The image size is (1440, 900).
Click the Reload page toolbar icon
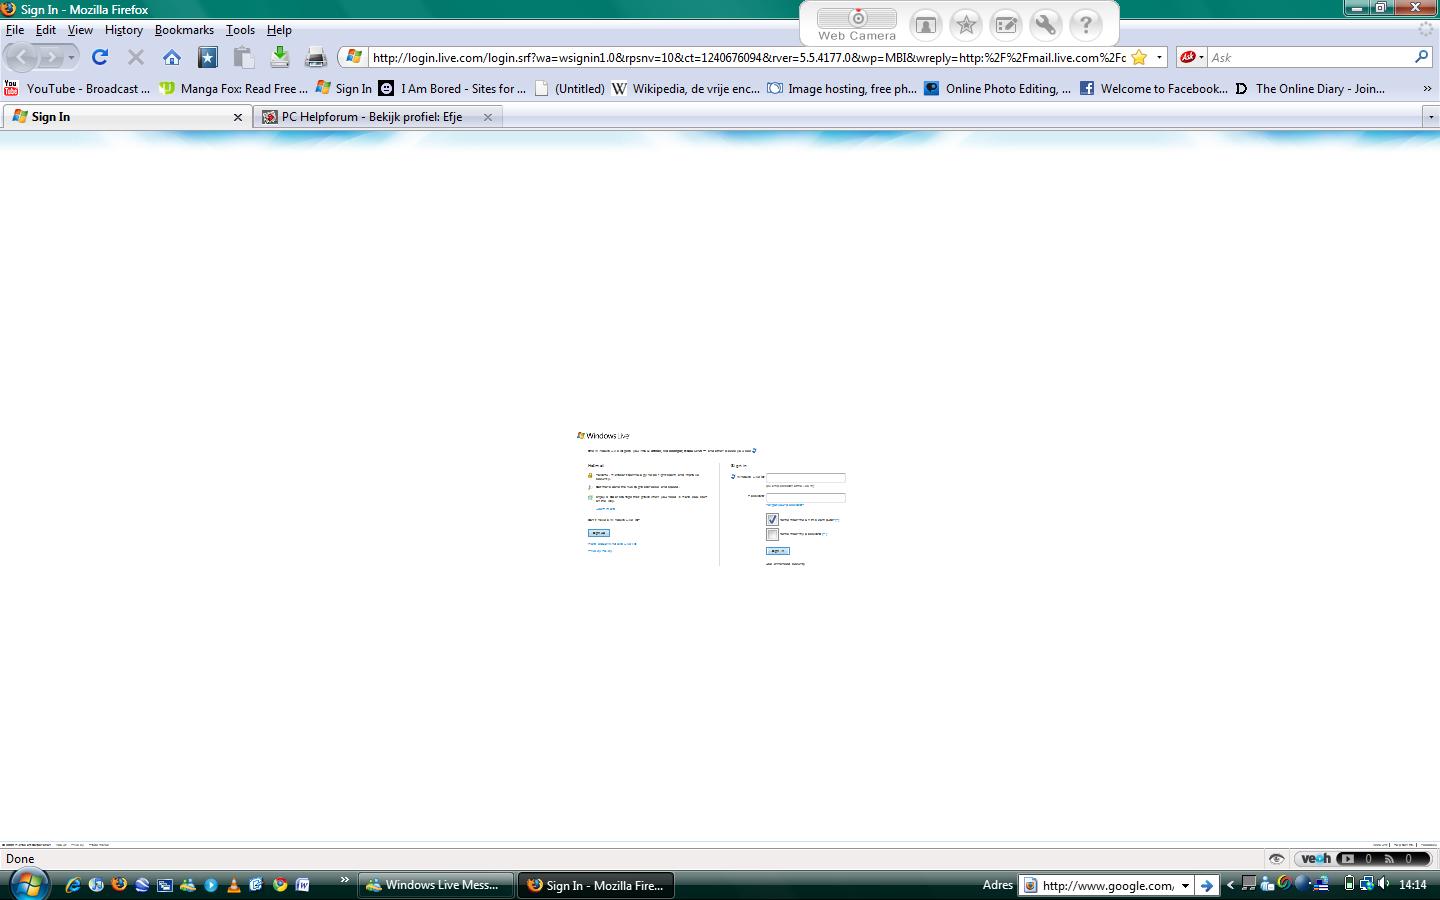(99, 57)
